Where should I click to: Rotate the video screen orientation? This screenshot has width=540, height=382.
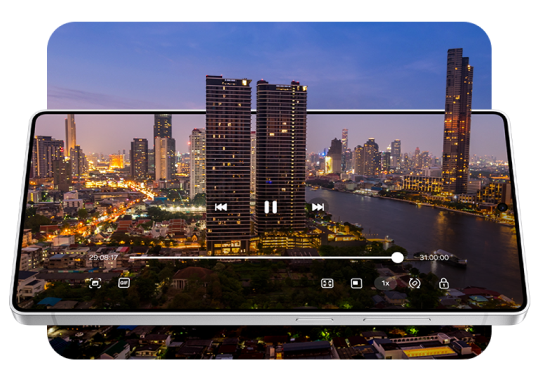tap(415, 283)
